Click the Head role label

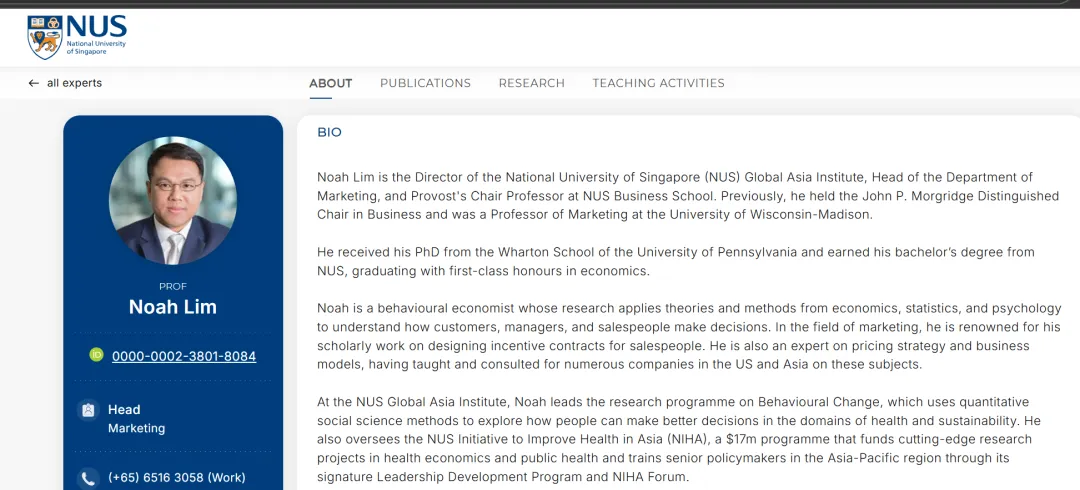(124, 410)
